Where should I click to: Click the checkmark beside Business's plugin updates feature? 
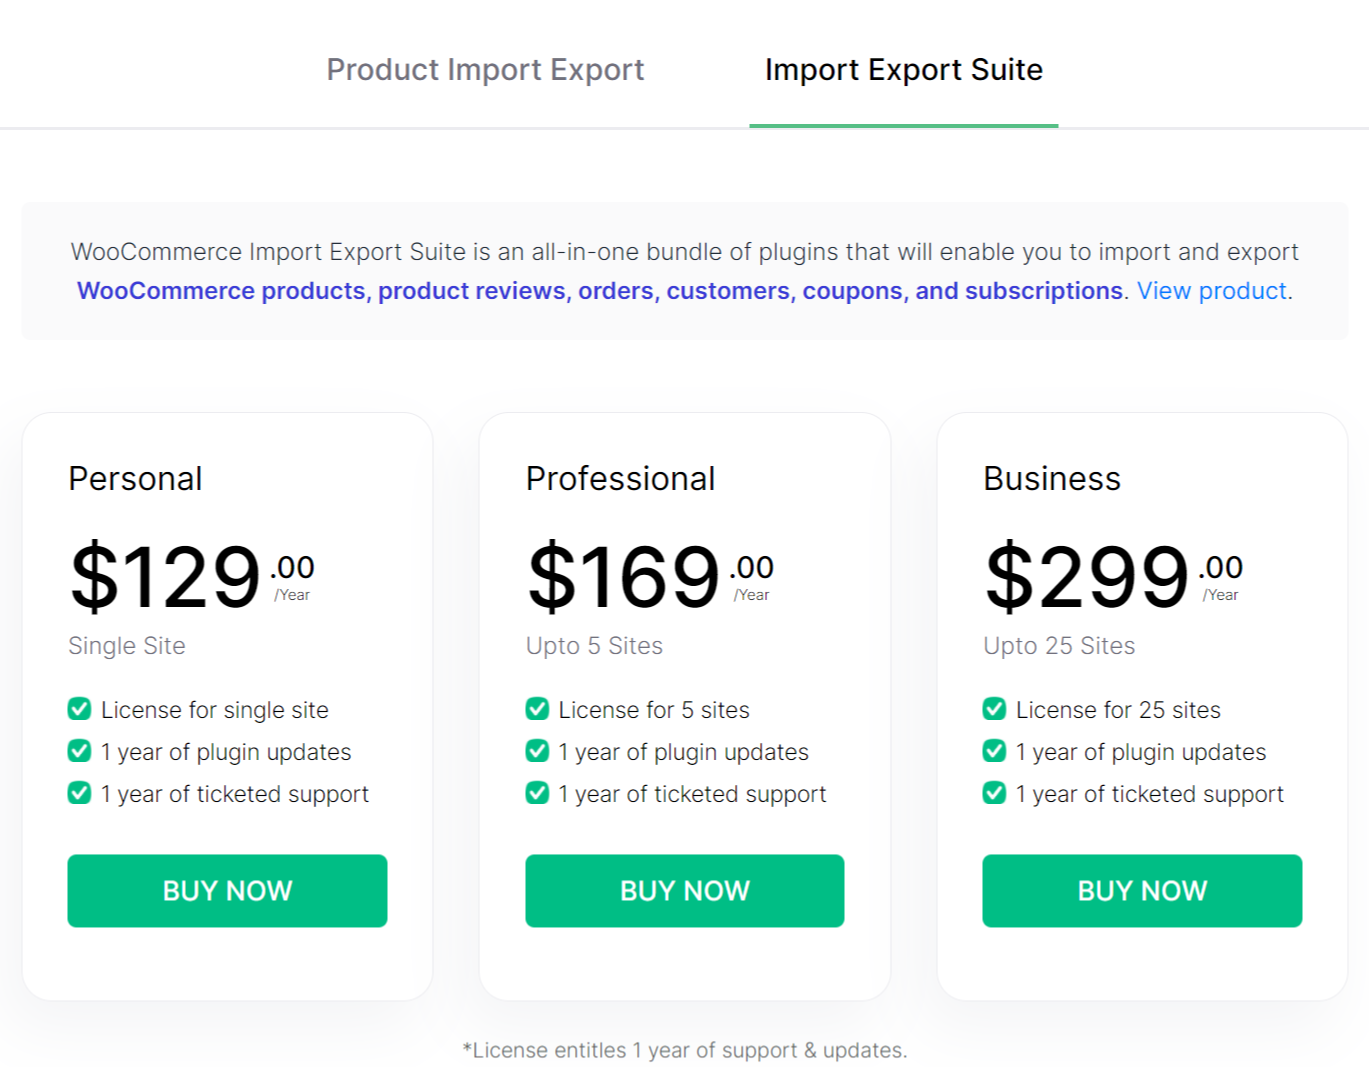[994, 751]
